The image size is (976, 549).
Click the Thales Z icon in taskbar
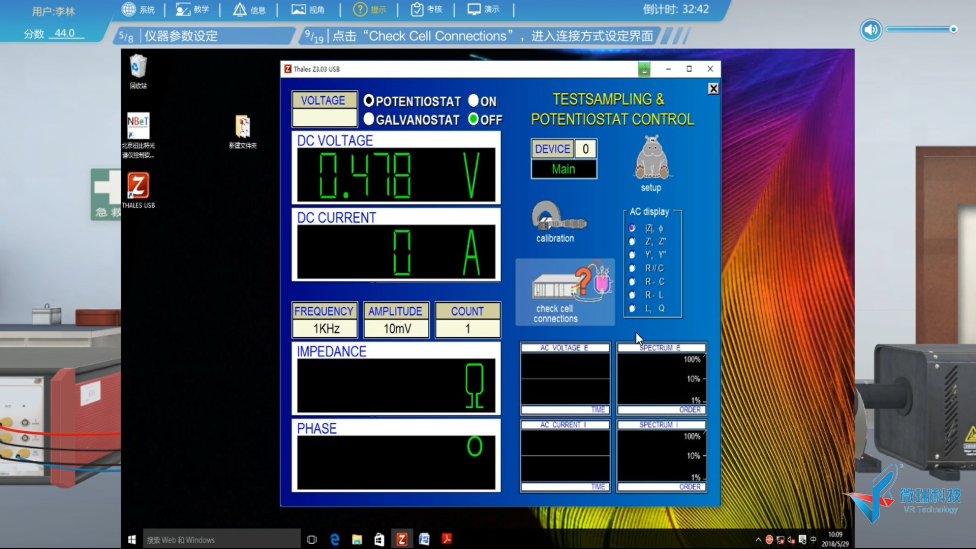pyautogui.click(x=401, y=540)
